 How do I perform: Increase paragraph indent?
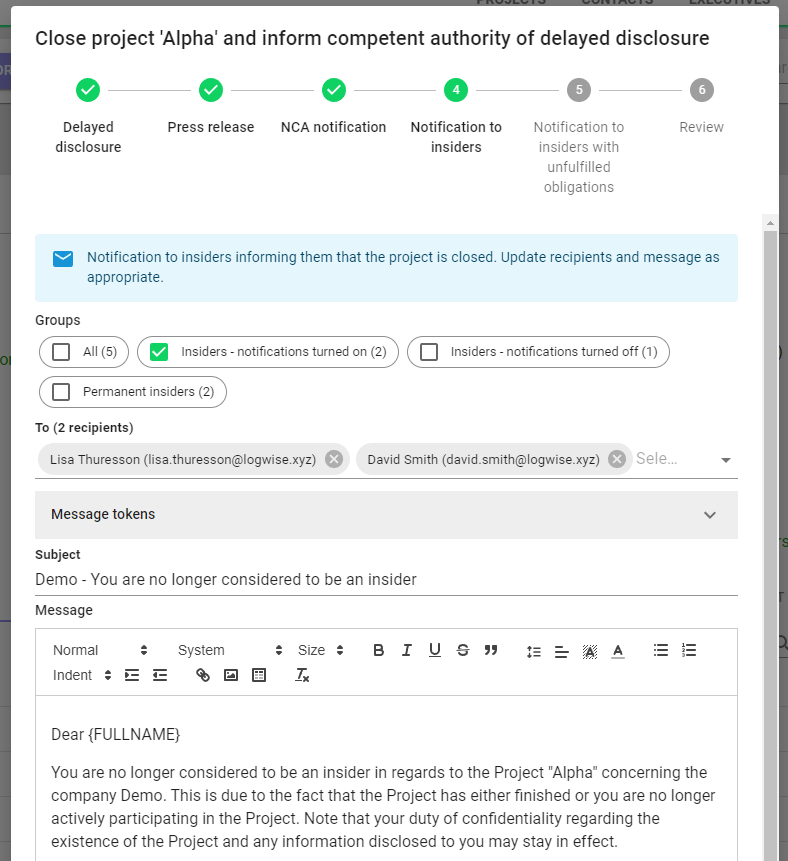click(132, 675)
